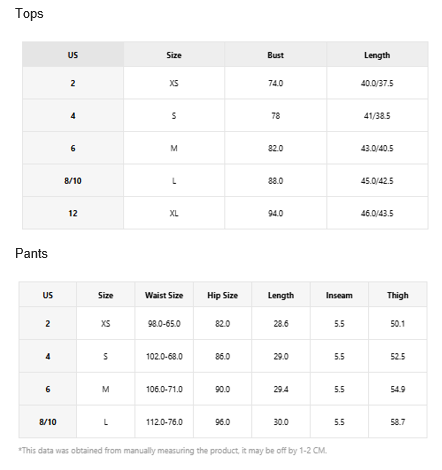
Task: Click the 58.7 thigh value
Action: 397,422
